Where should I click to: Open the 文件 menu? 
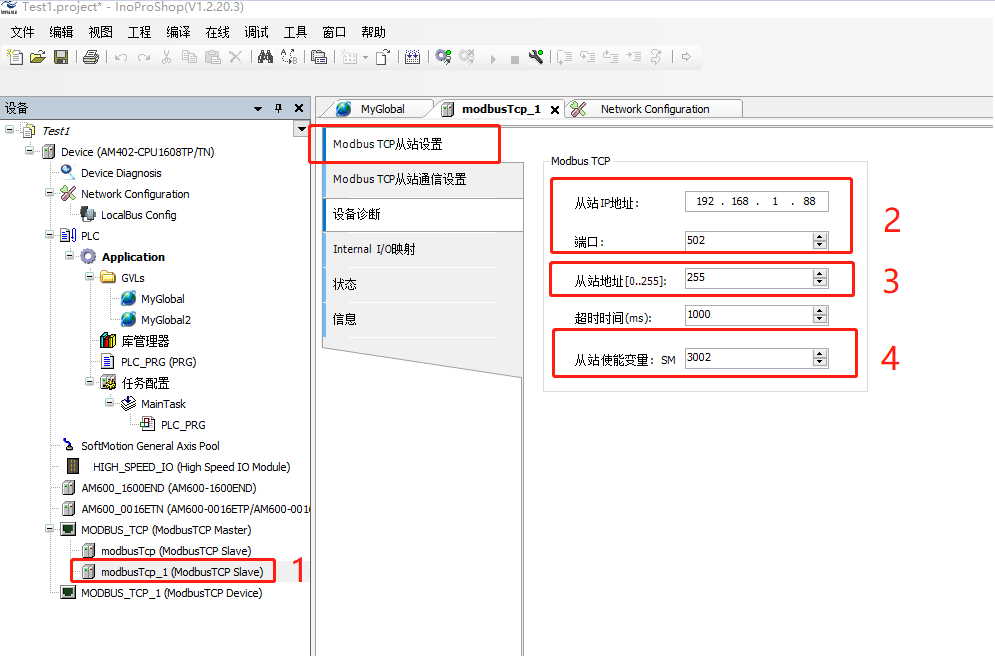click(x=23, y=32)
